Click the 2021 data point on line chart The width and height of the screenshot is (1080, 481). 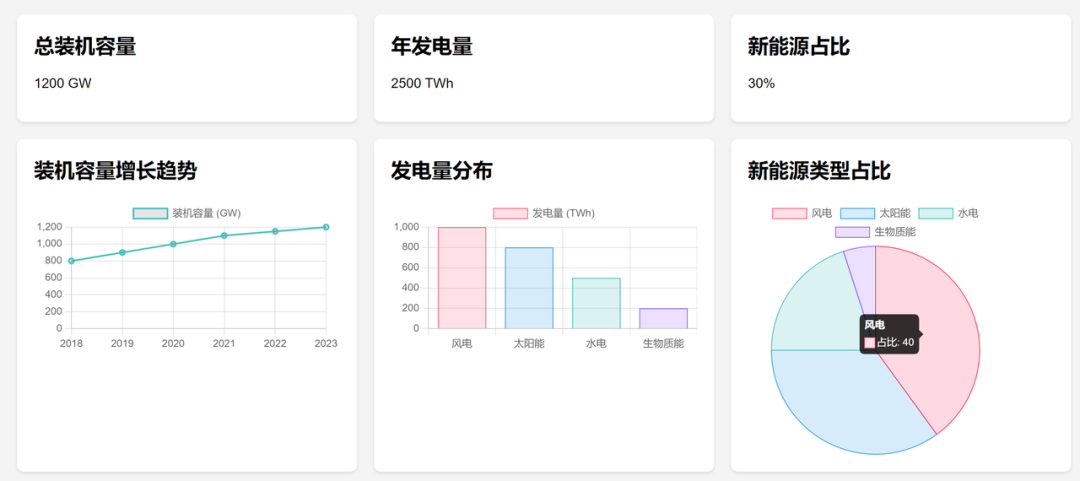point(224,236)
